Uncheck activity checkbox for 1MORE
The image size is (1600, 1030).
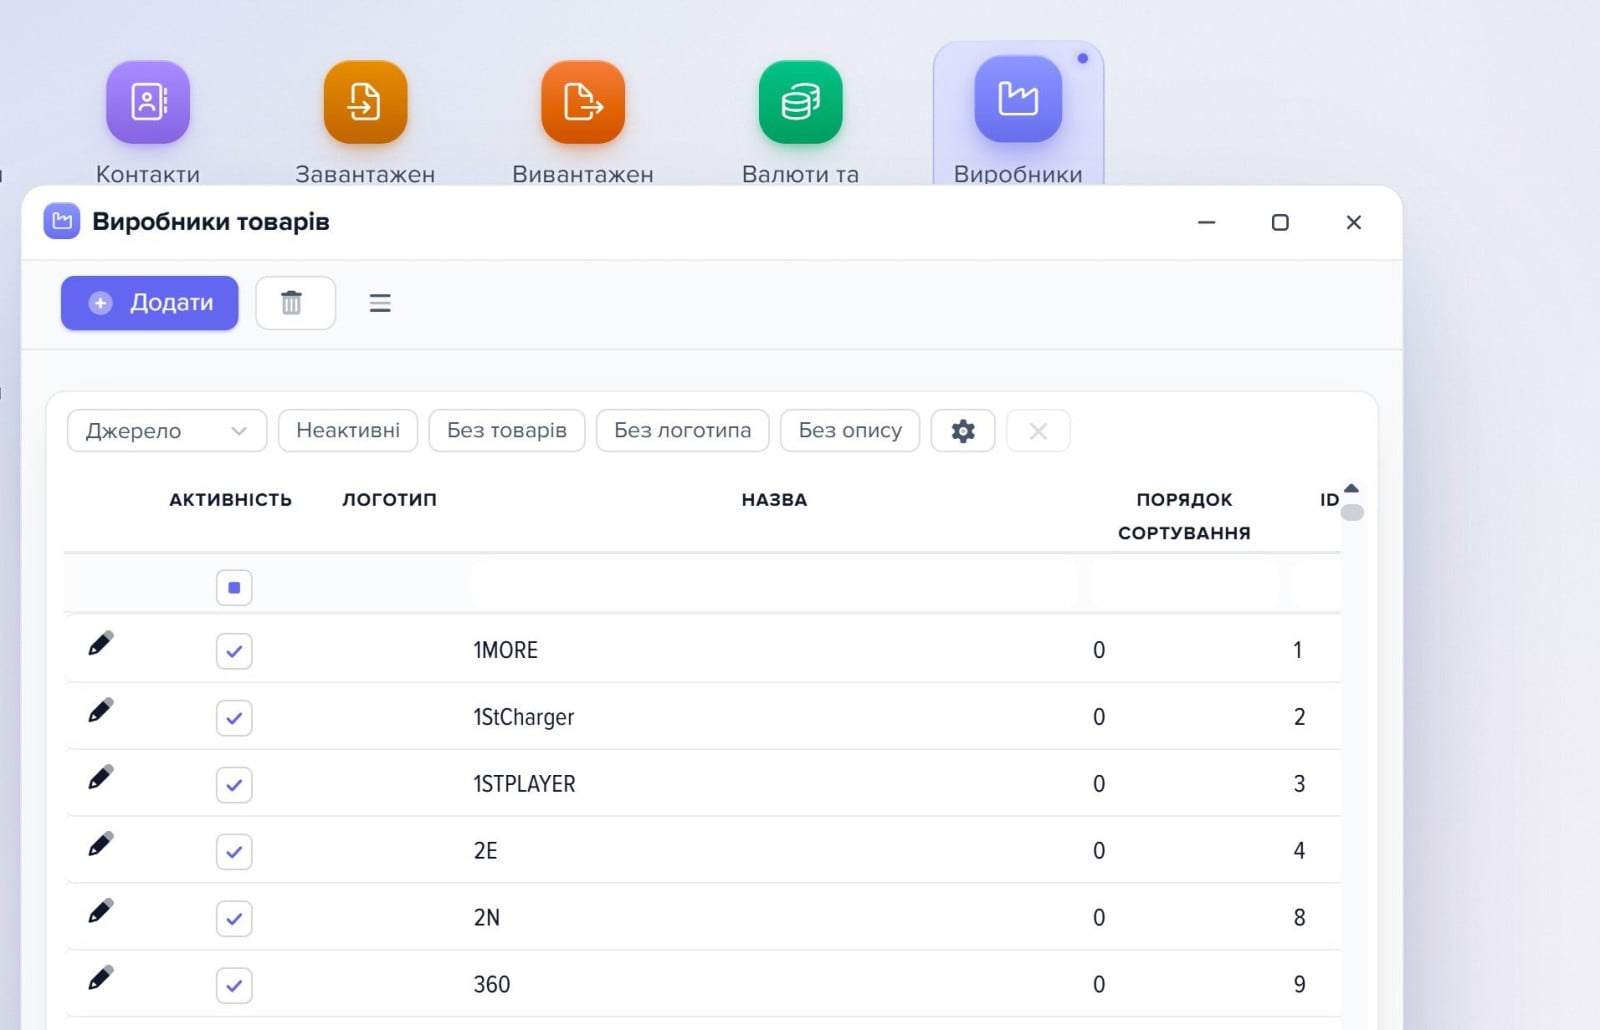point(234,651)
